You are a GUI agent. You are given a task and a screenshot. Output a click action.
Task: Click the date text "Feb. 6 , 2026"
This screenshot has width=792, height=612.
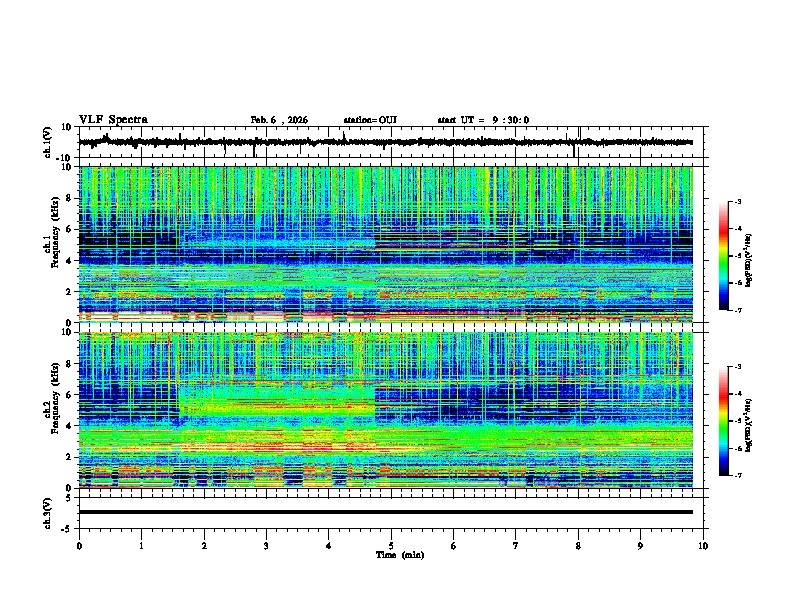point(279,120)
